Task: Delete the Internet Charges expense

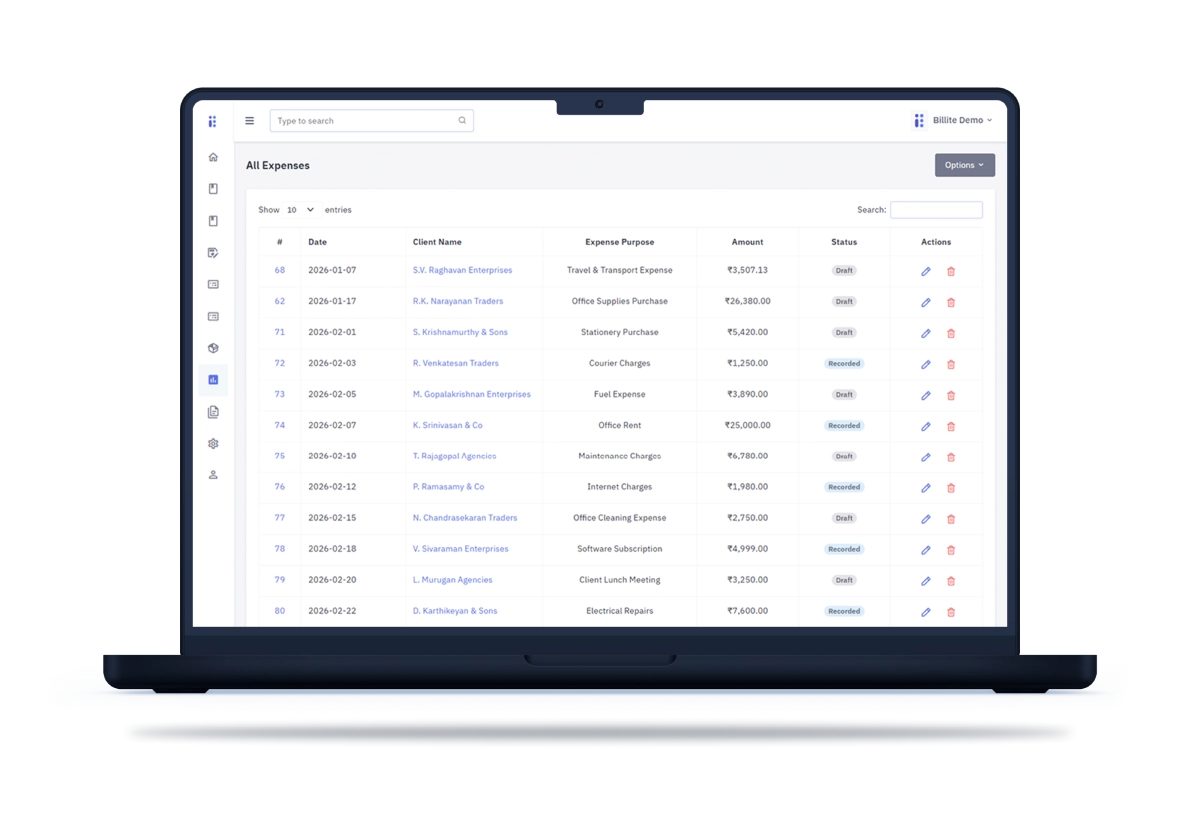Action: pyautogui.click(x=951, y=488)
